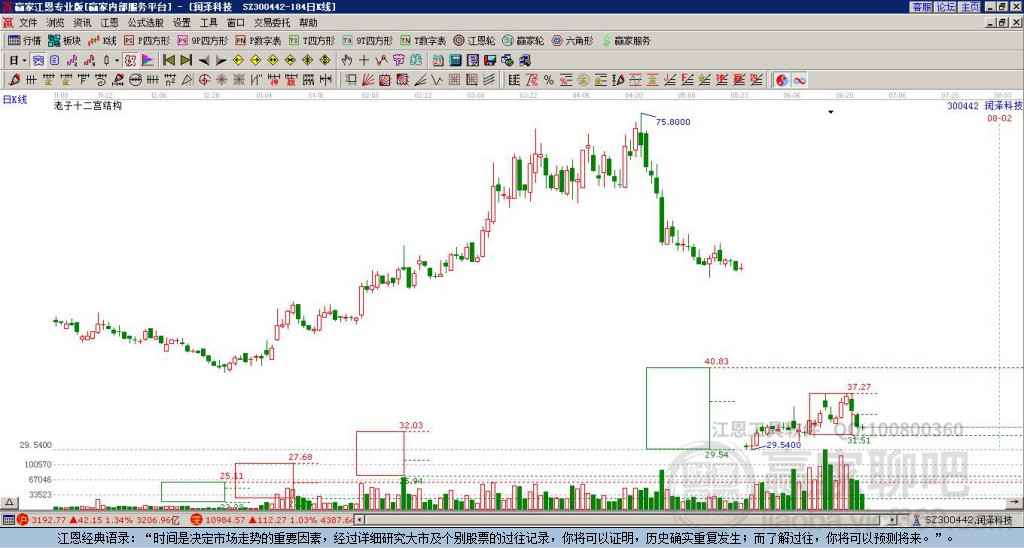Open the P数字表 tool
Screen dimensions: 1024x548
259,40
